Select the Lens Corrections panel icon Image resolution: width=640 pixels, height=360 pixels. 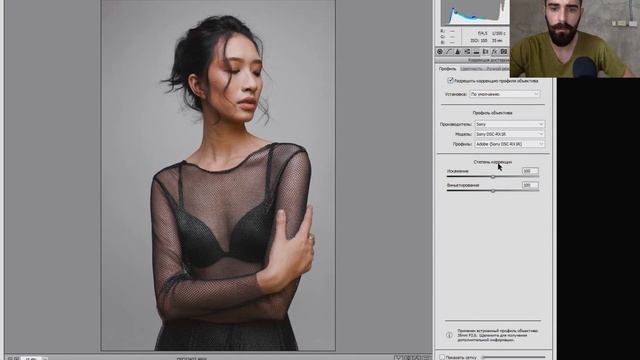click(x=485, y=52)
